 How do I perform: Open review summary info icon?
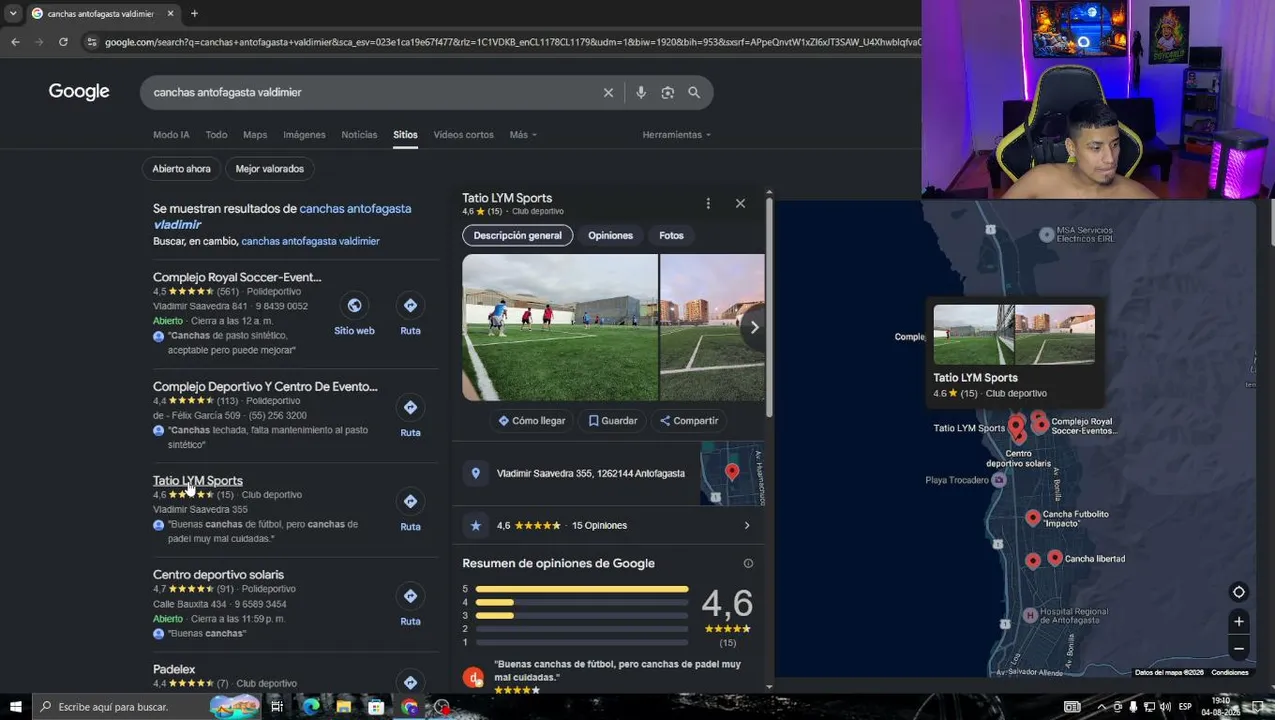click(748, 563)
